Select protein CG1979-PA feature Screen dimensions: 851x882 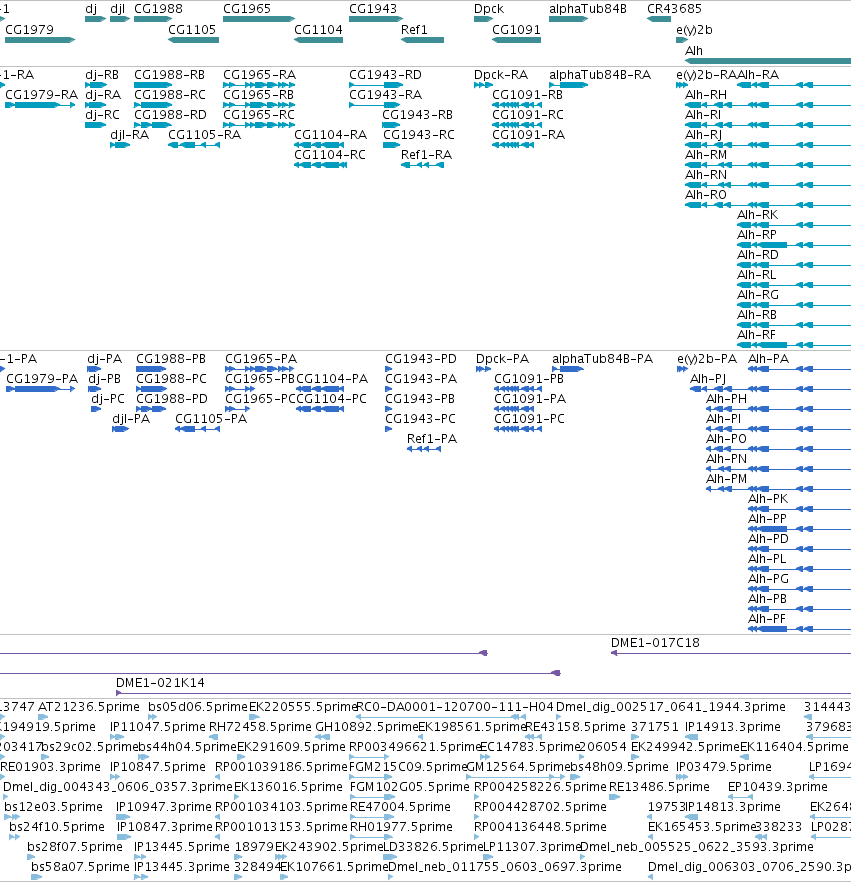pos(40,389)
